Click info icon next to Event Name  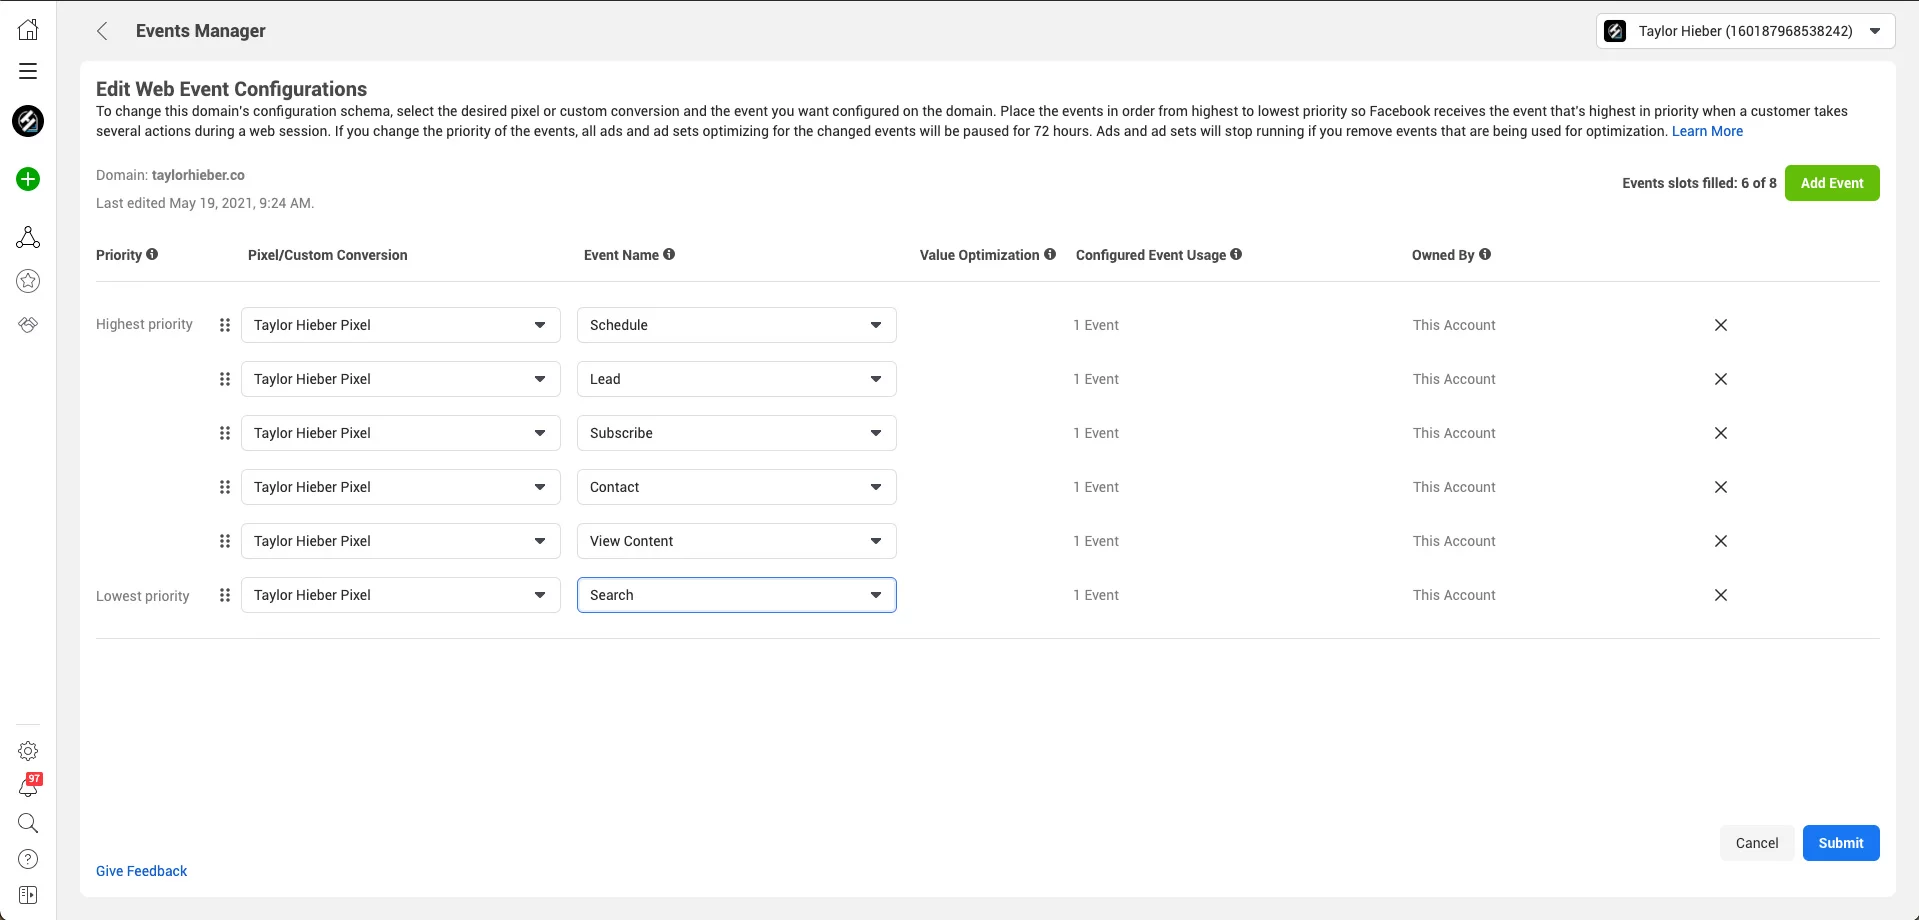669,255
